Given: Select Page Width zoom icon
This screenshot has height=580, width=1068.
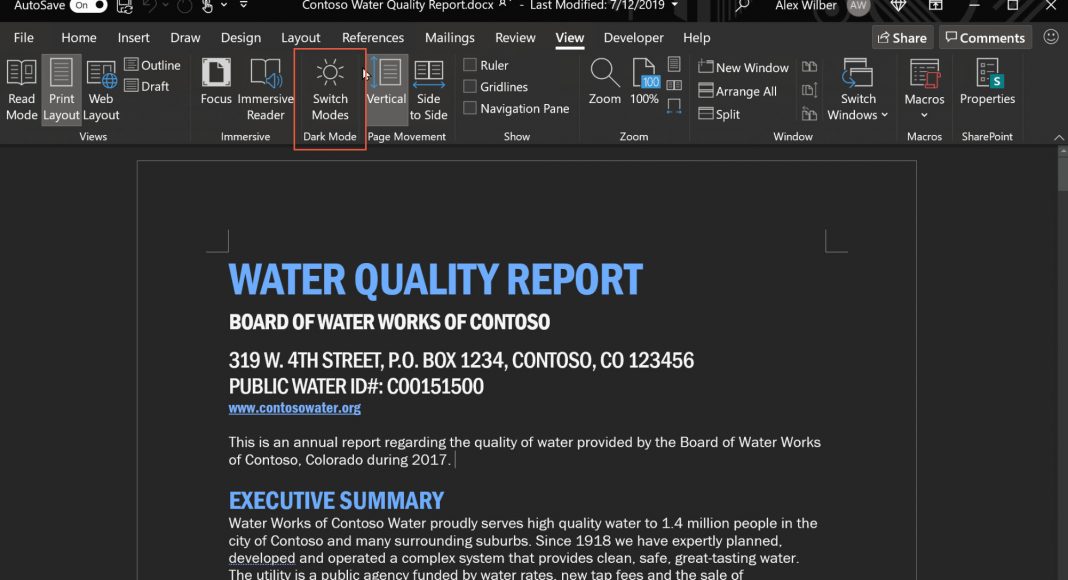Looking at the screenshot, I should 674,106.
